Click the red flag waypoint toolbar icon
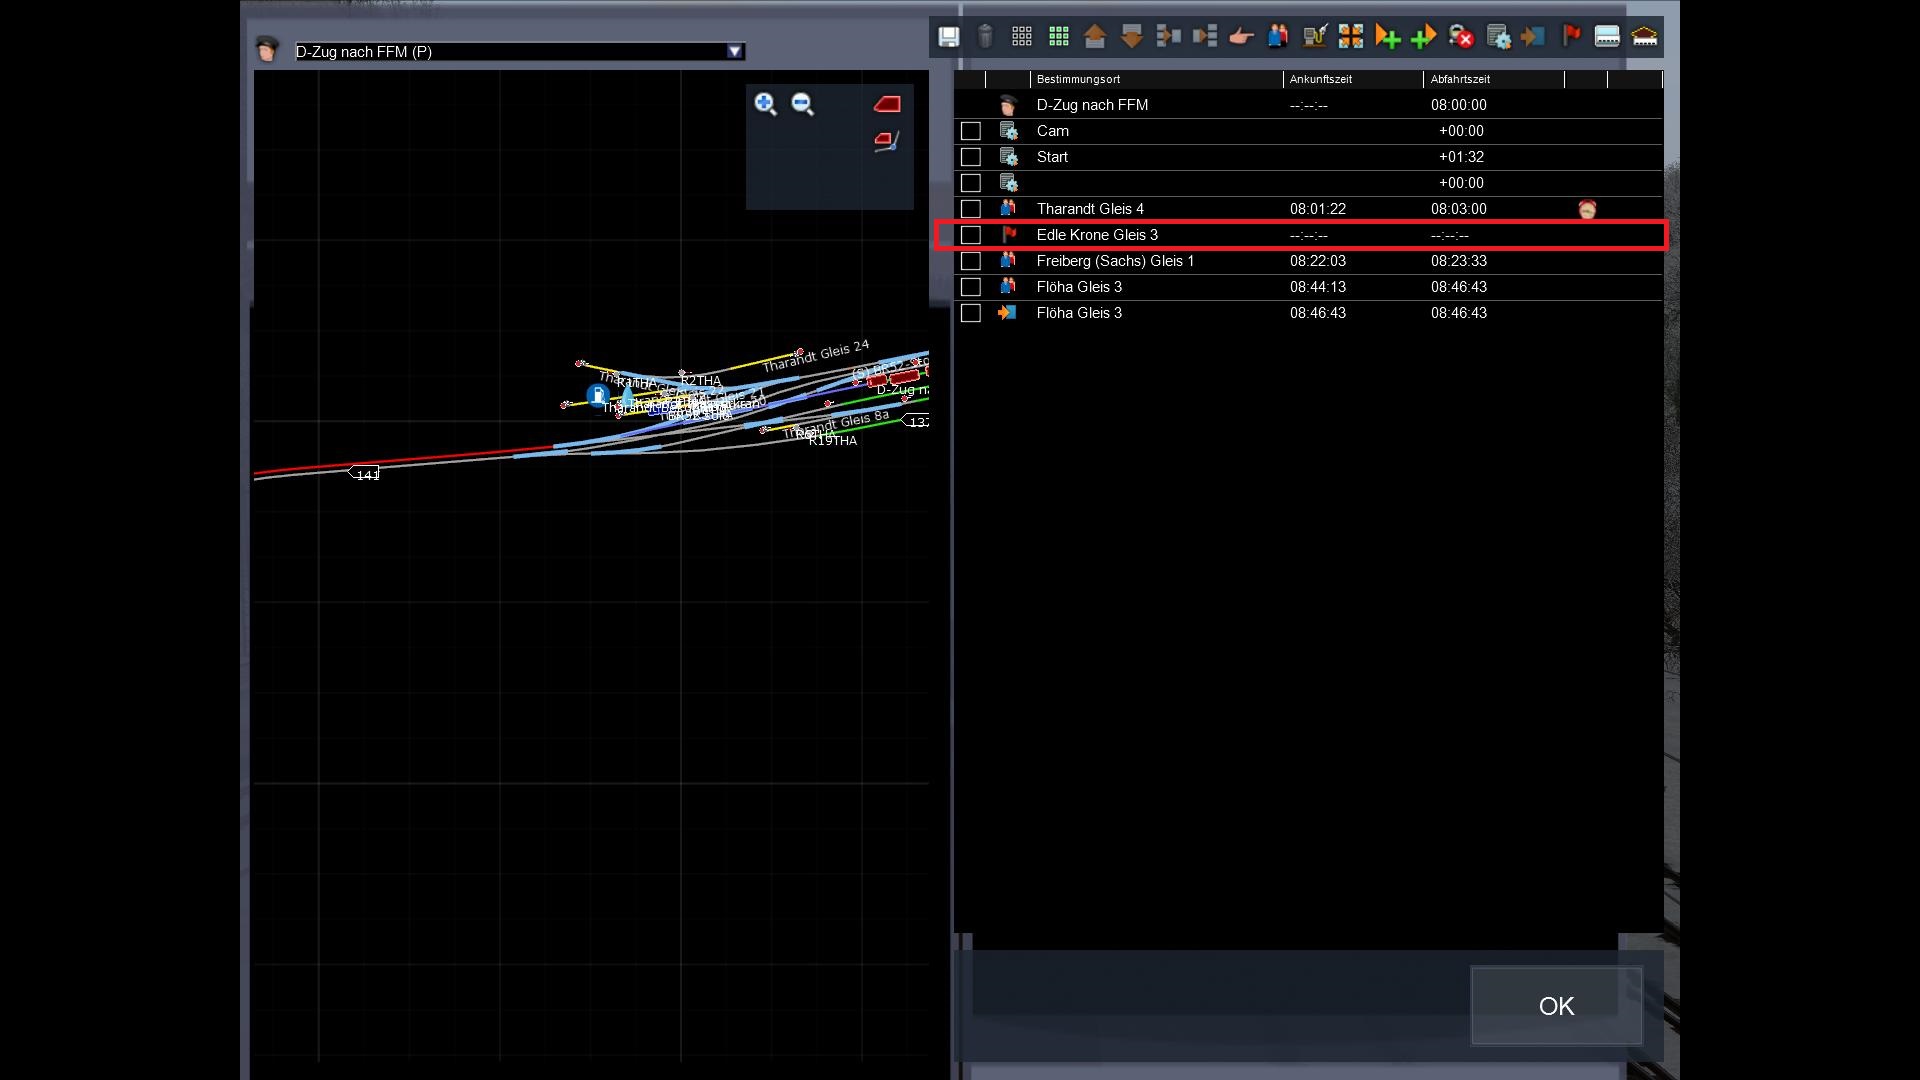The height and width of the screenshot is (1080, 1920). [1571, 37]
